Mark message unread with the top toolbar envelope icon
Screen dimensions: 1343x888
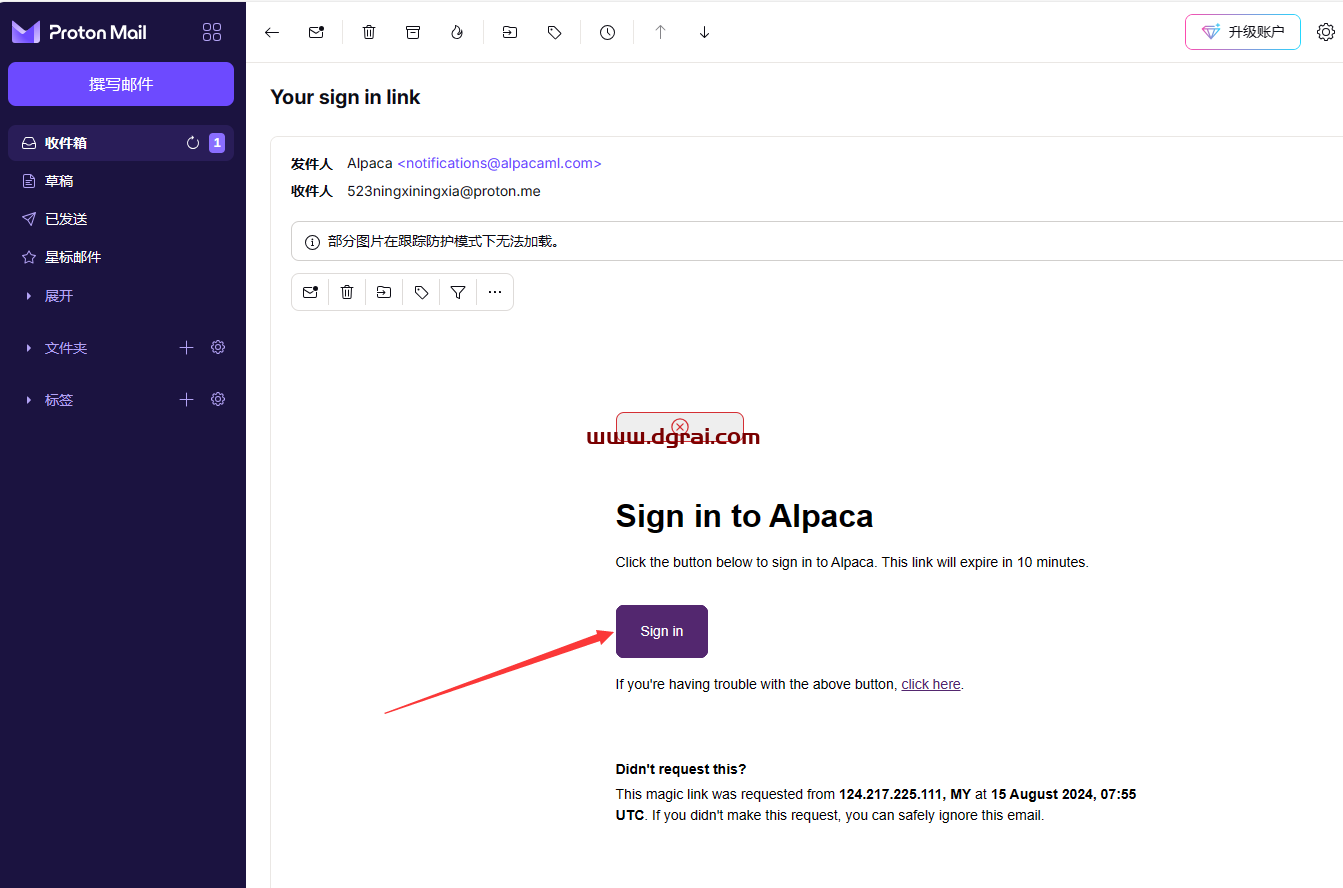pos(316,32)
